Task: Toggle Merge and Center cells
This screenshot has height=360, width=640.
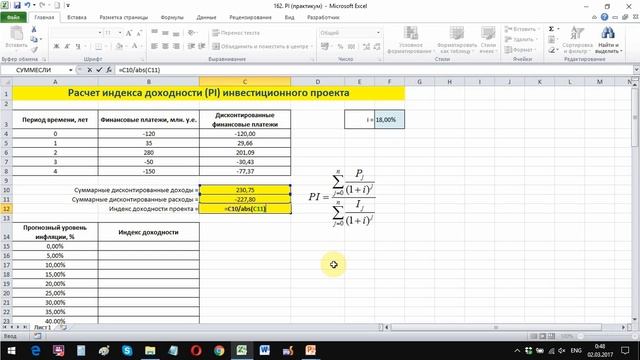Action: click(x=261, y=47)
